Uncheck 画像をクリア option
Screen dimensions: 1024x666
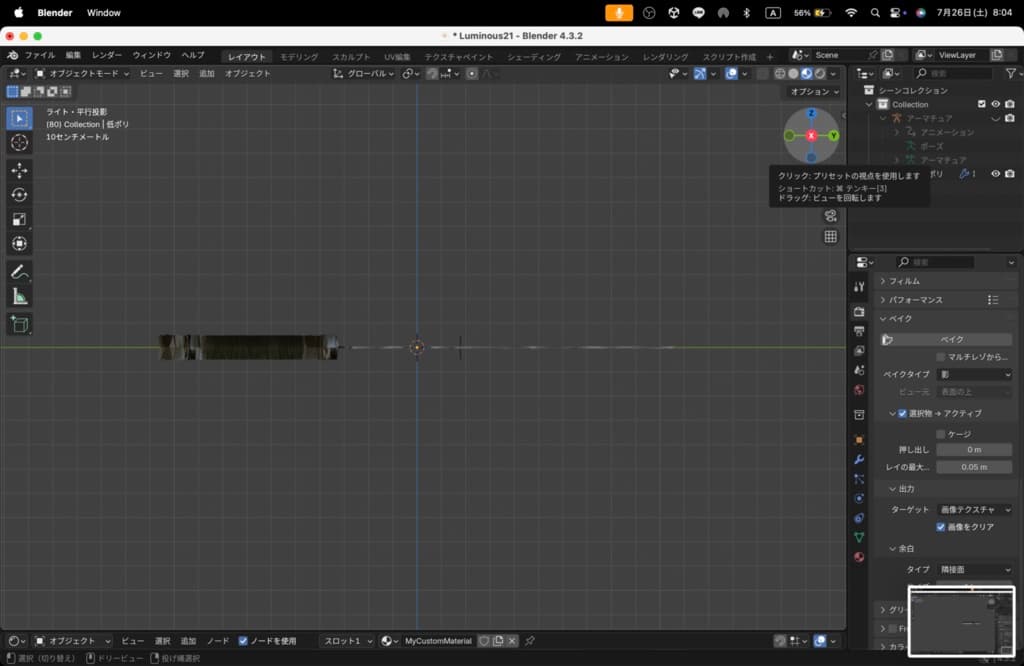click(x=941, y=527)
